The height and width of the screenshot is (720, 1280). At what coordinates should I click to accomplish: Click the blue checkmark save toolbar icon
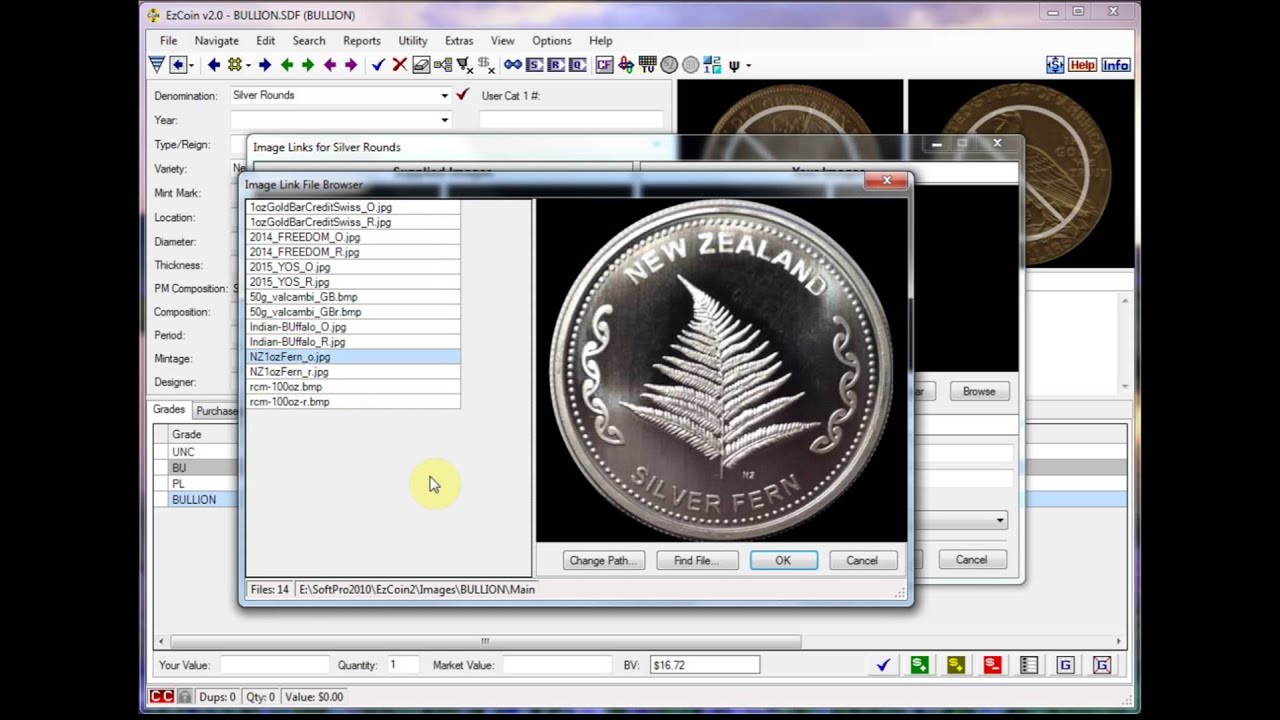tap(378, 65)
